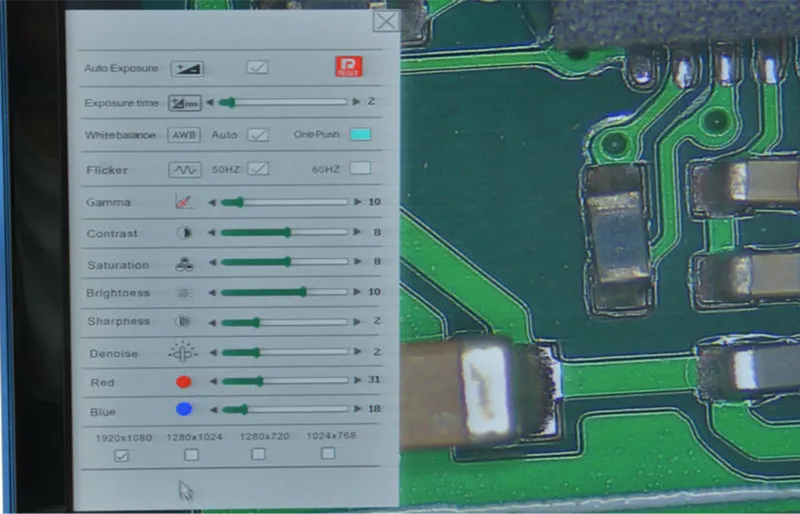Viewport: 800px width, 514px height.
Task: Click the Flicker waveform icon
Action: click(x=185, y=169)
